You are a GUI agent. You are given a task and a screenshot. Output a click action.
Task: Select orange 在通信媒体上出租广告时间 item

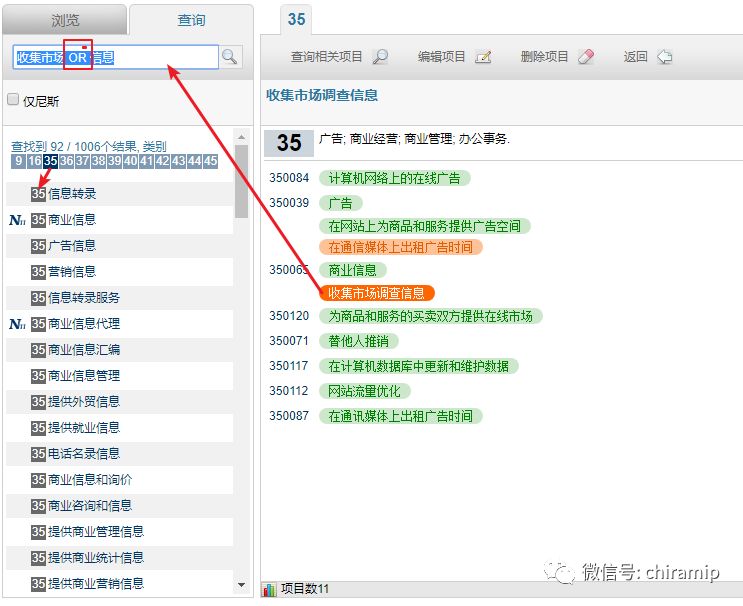tap(400, 247)
